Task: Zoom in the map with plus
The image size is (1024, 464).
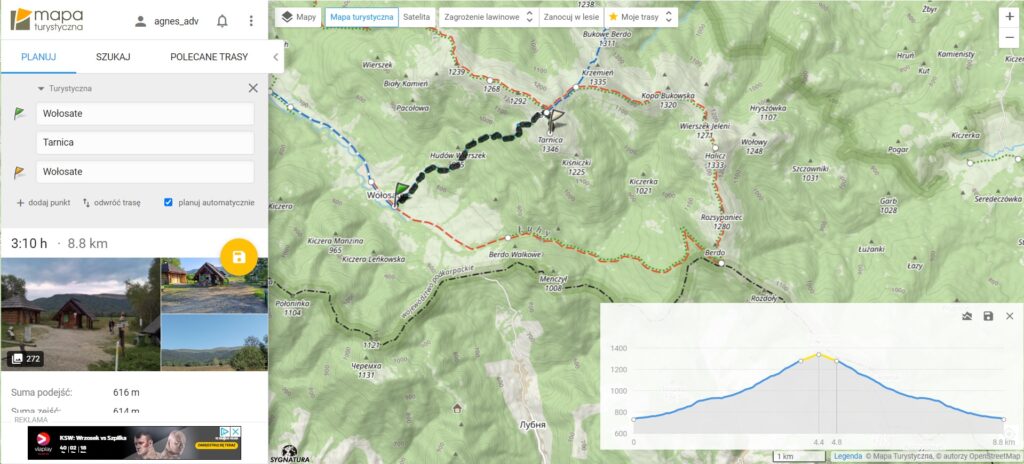Action: pos(1010,18)
